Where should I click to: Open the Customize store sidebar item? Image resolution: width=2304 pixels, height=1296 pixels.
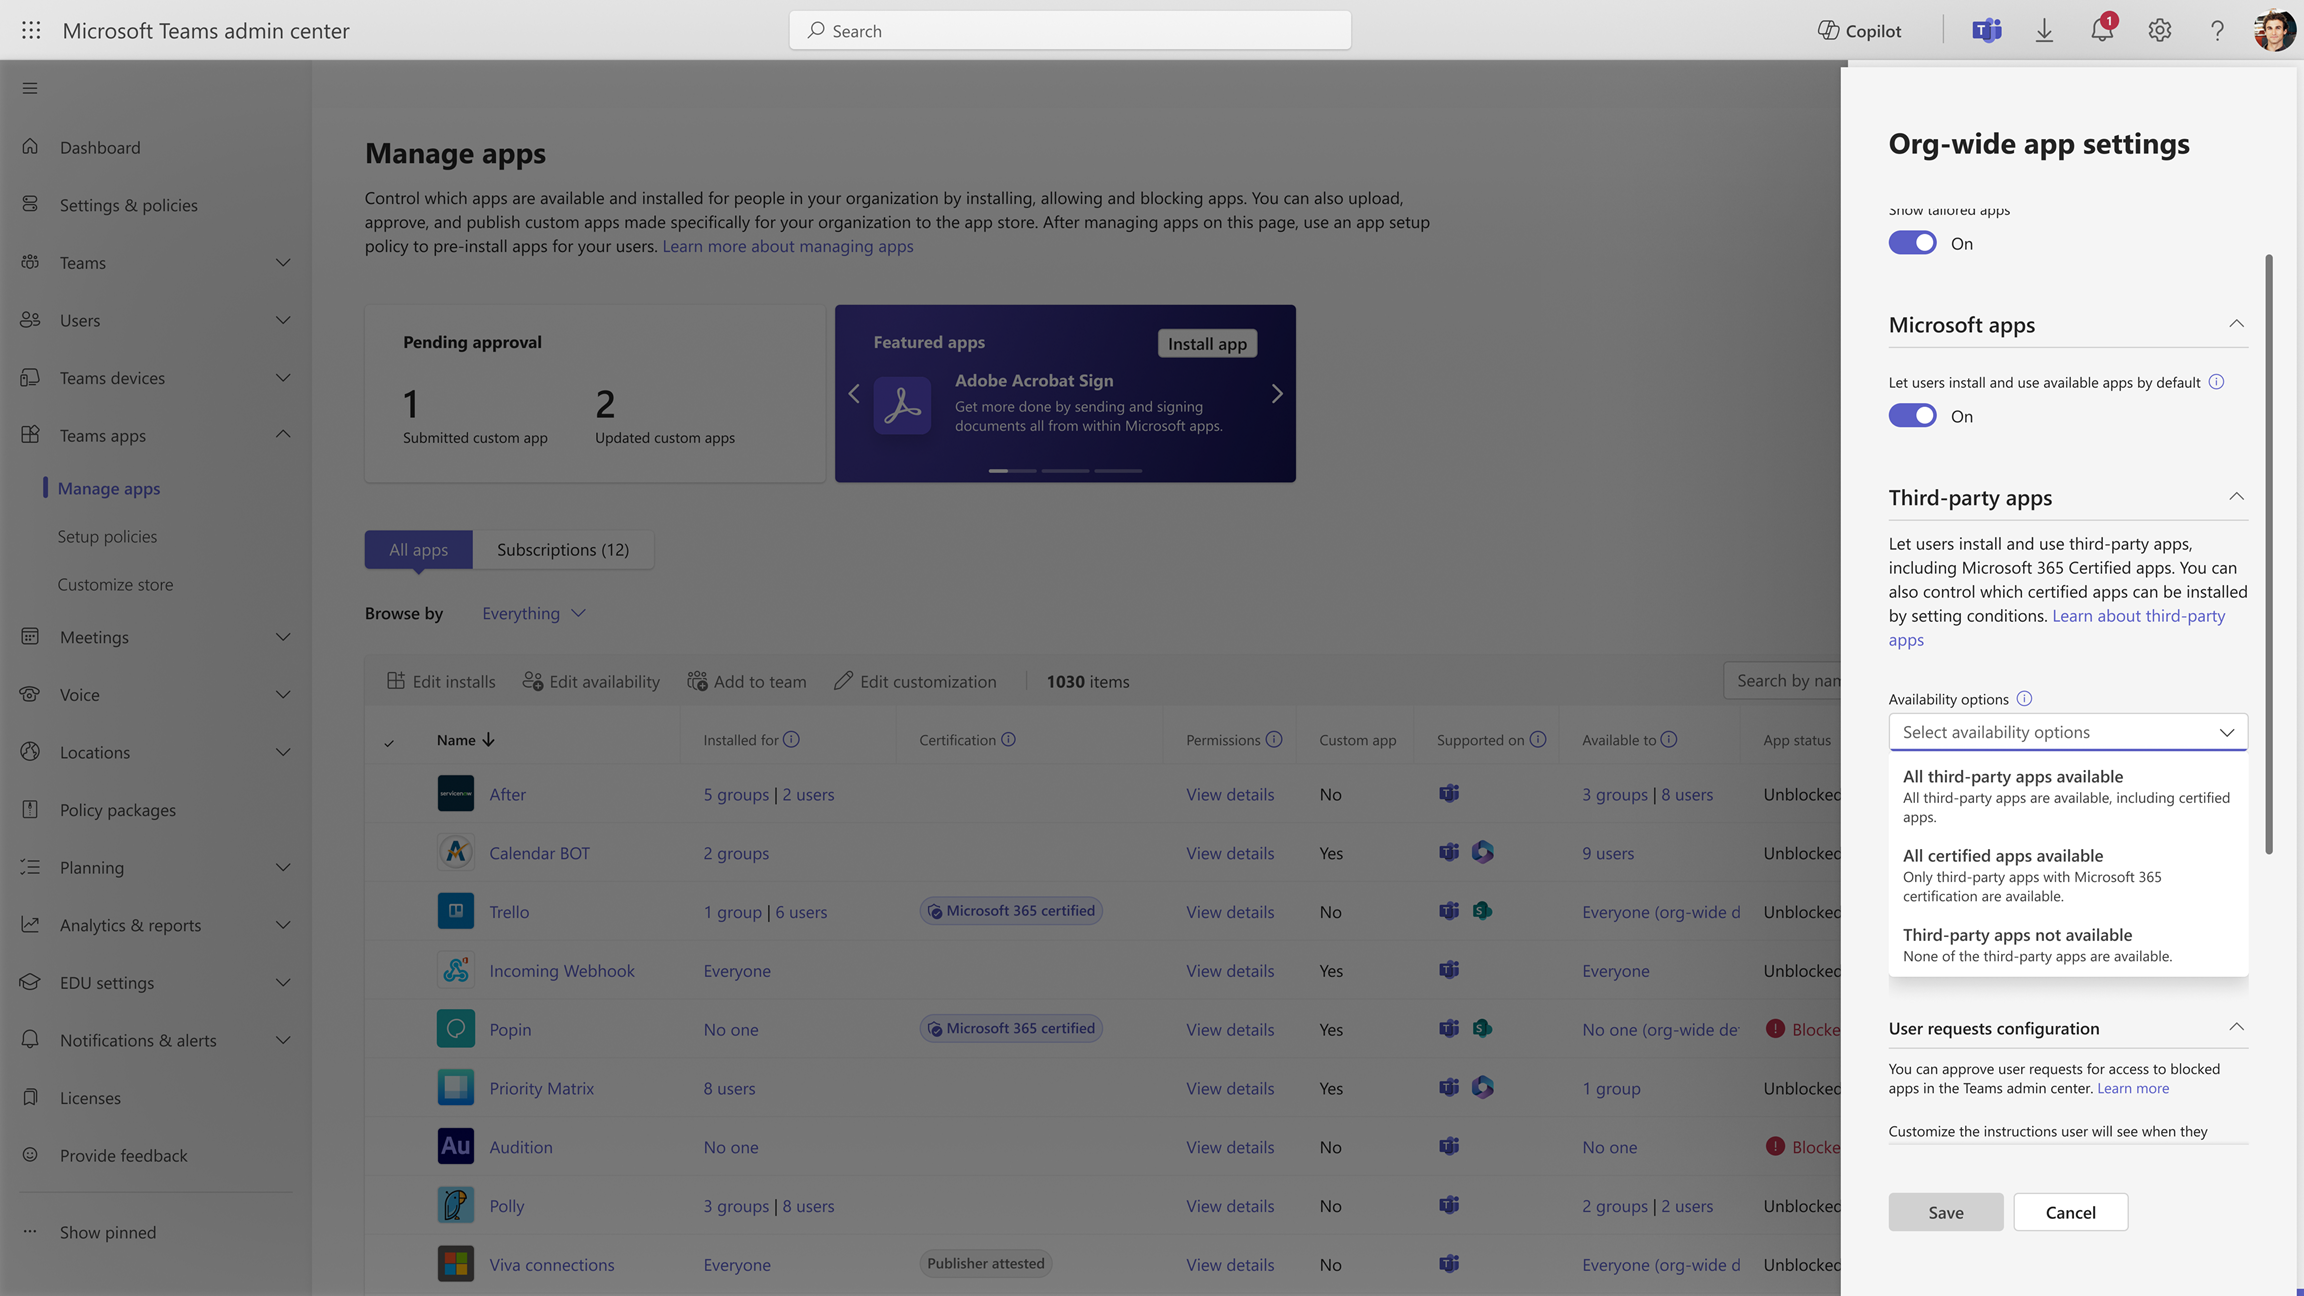115,584
